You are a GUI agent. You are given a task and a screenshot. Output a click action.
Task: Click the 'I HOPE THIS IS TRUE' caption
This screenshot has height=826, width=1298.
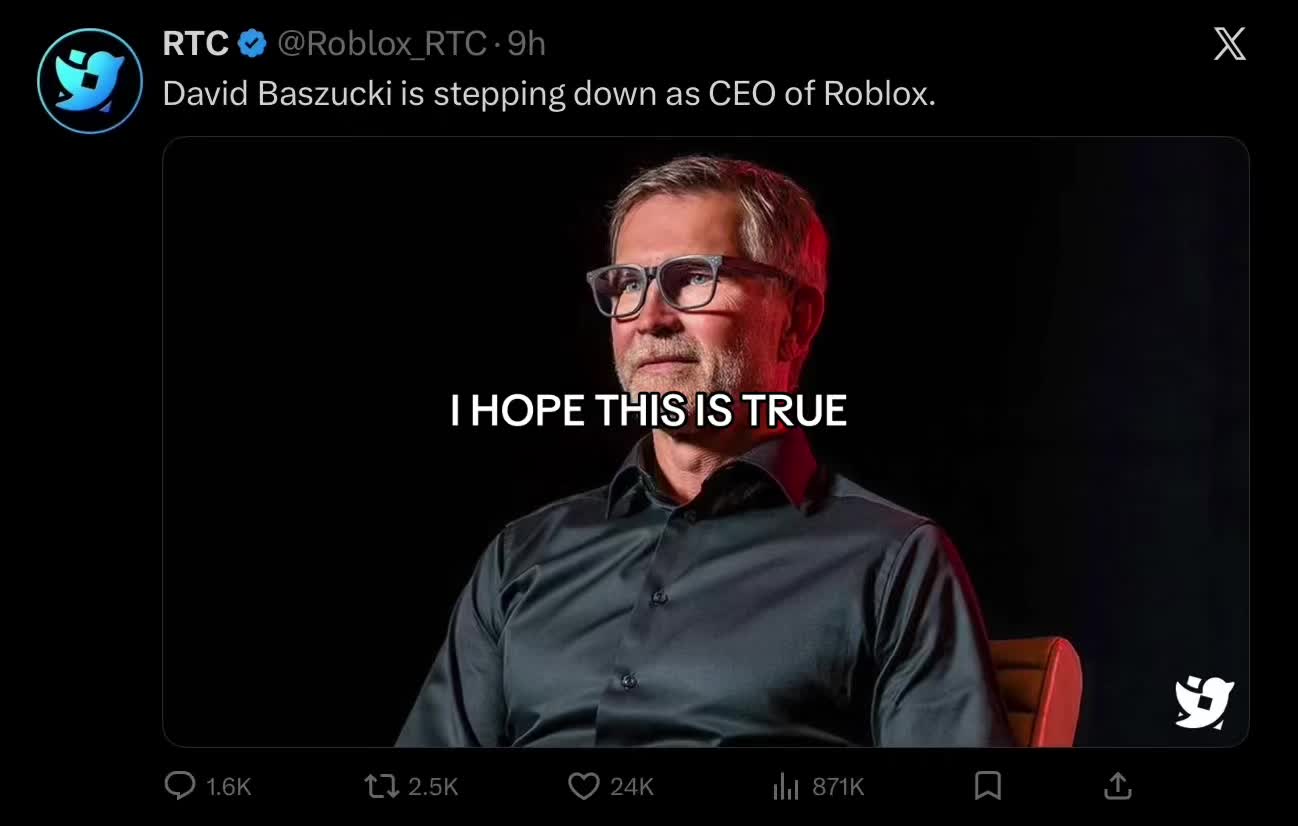(x=649, y=411)
